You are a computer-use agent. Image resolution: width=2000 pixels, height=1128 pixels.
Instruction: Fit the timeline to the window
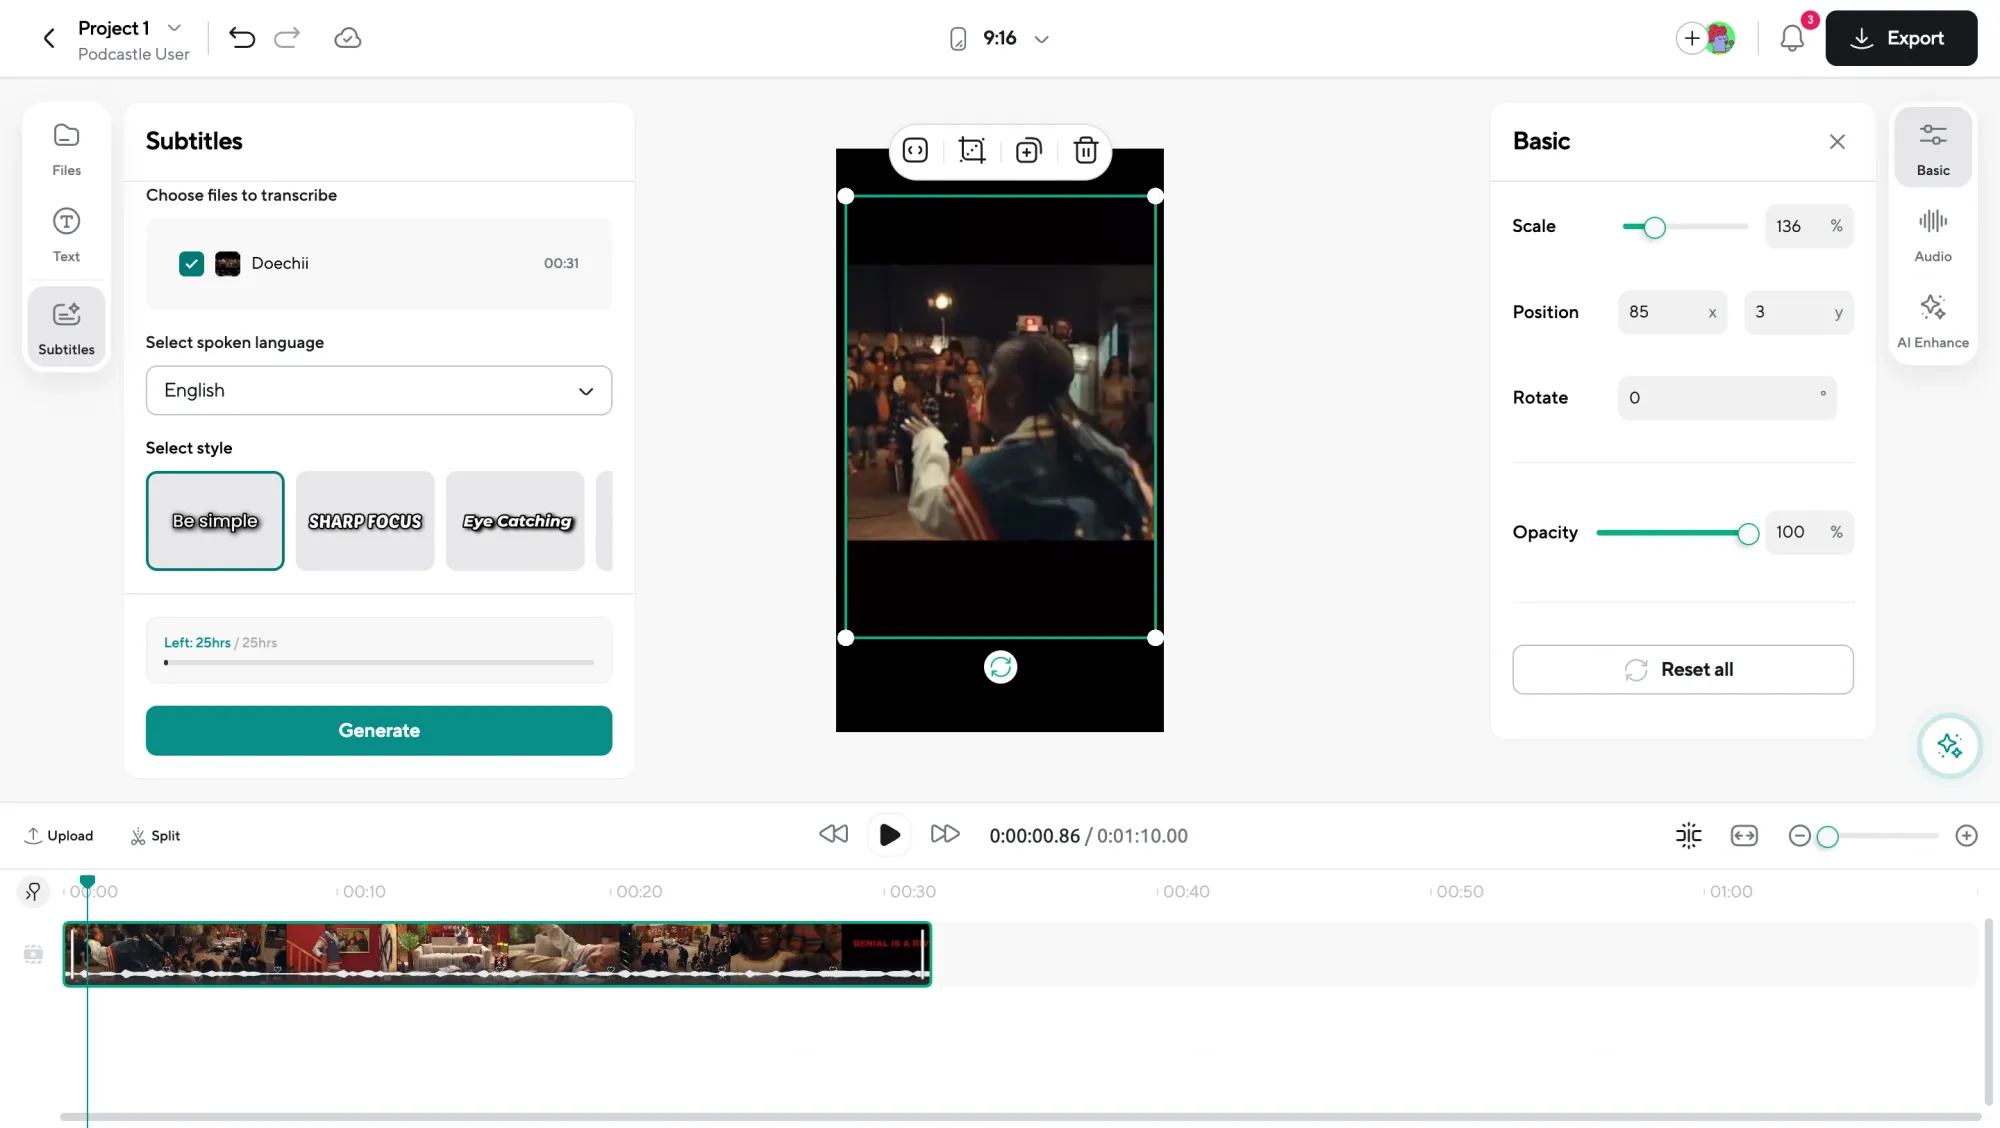coord(1743,835)
